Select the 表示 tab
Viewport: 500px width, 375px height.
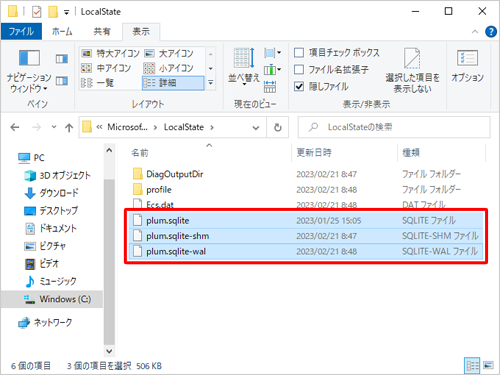tap(141, 32)
